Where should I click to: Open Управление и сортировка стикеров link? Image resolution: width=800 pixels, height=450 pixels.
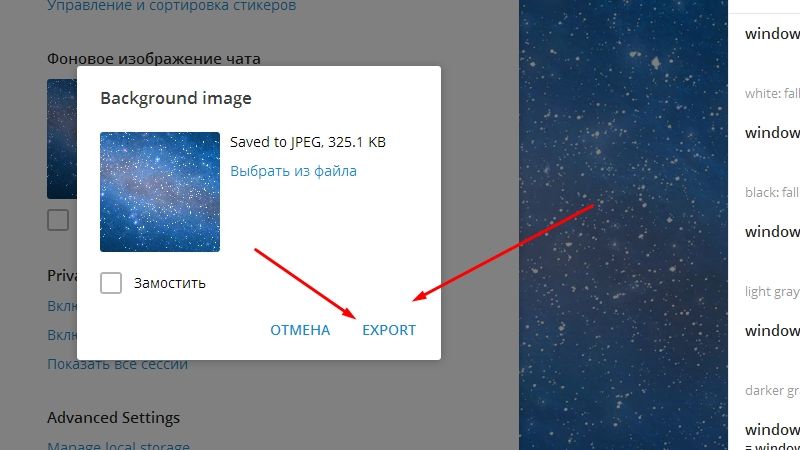(171, 6)
